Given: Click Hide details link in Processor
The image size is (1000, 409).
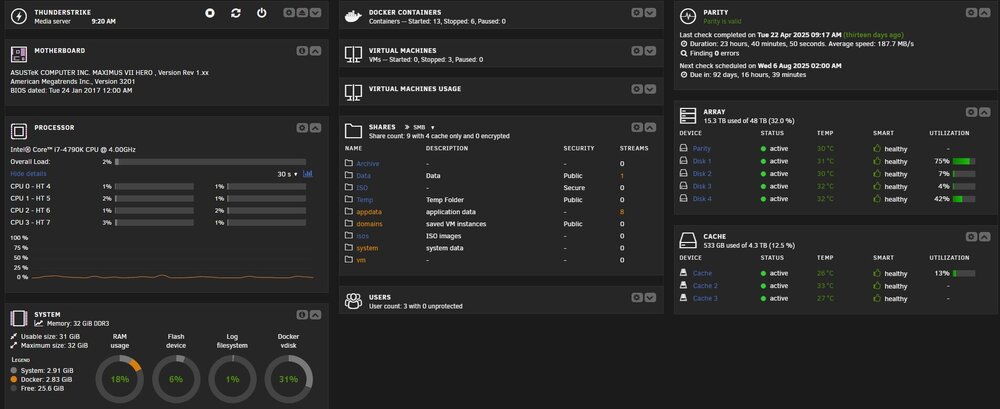Looking at the screenshot, I should (28, 174).
